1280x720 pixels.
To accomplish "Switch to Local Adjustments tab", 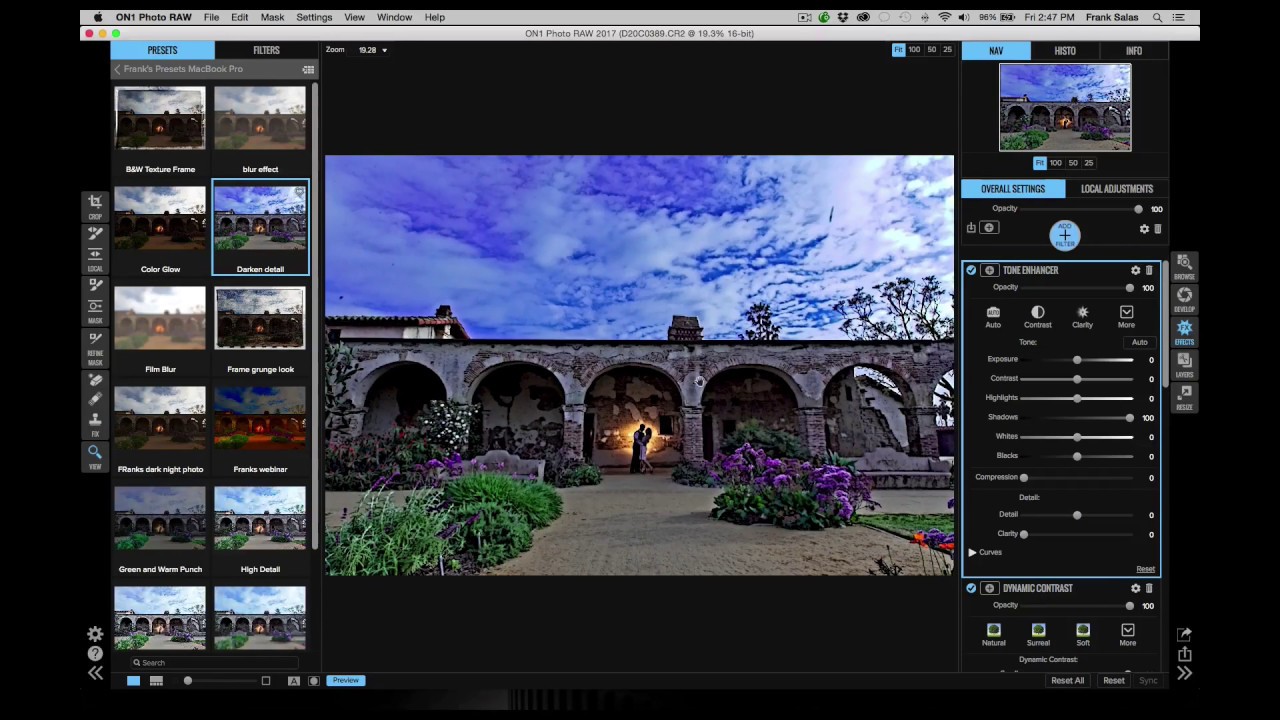I will point(1116,189).
